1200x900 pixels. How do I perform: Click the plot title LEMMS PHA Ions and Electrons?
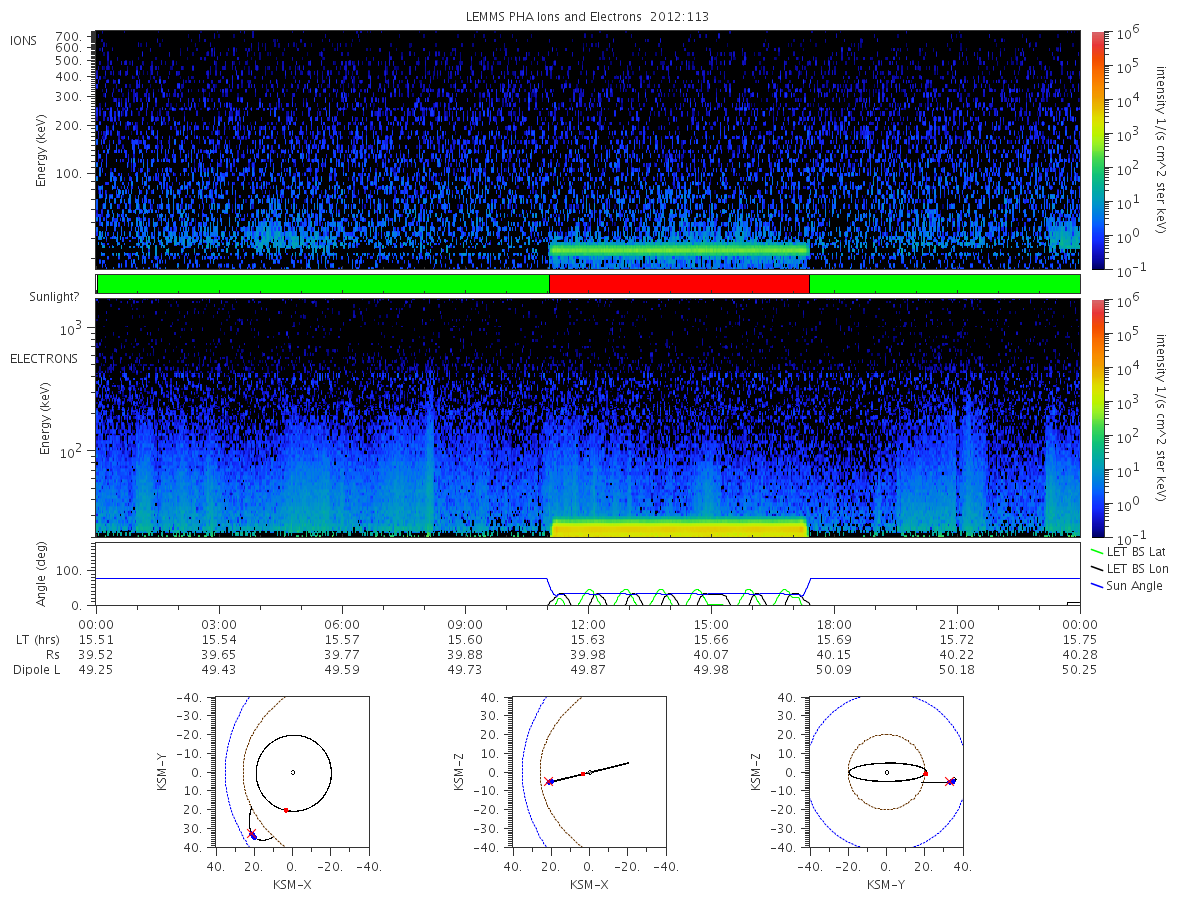pos(589,17)
